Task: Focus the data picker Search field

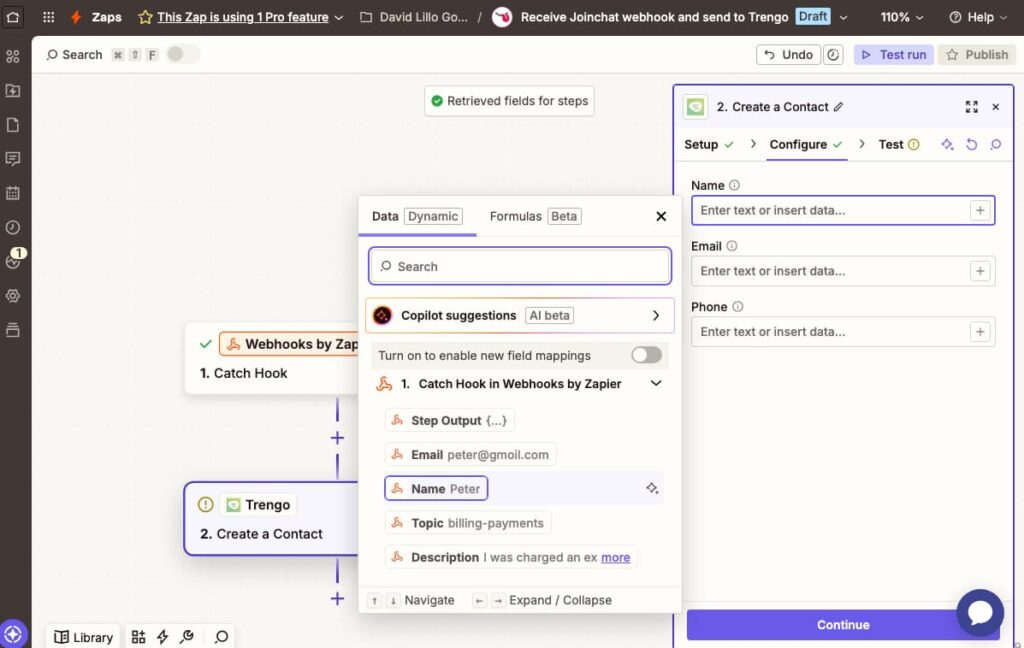Action: click(x=520, y=266)
